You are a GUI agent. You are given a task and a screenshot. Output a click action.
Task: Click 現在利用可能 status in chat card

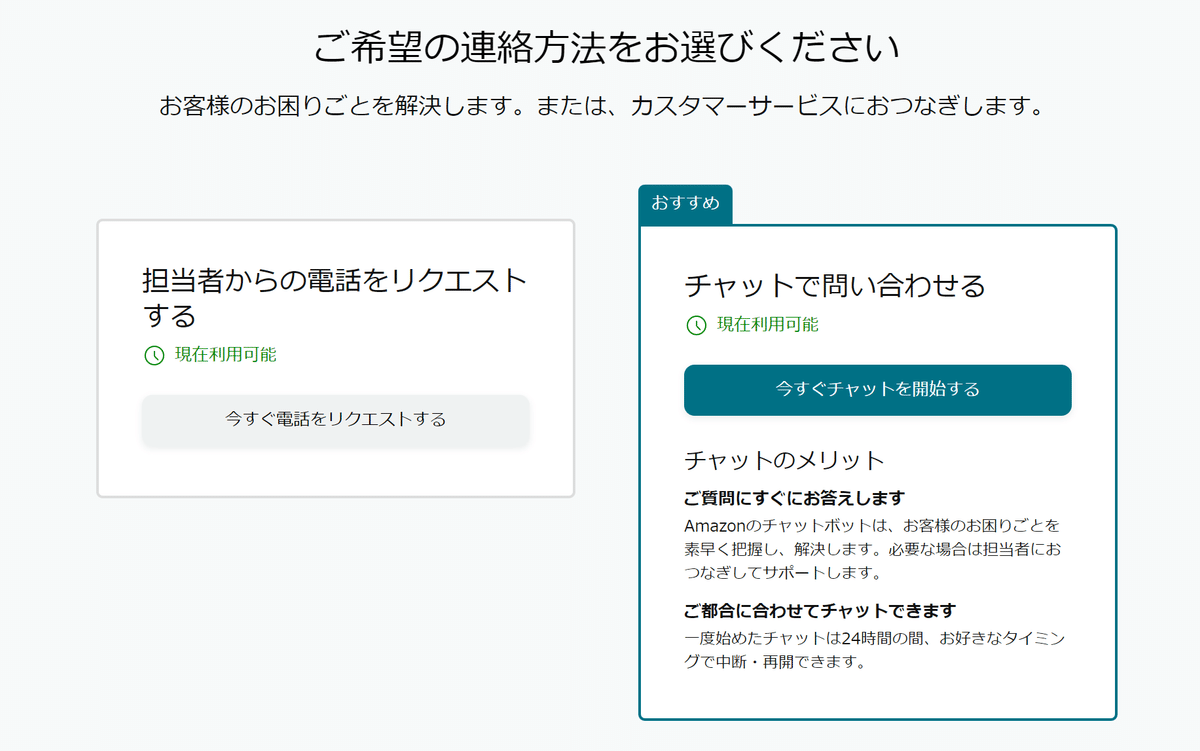tap(768, 325)
